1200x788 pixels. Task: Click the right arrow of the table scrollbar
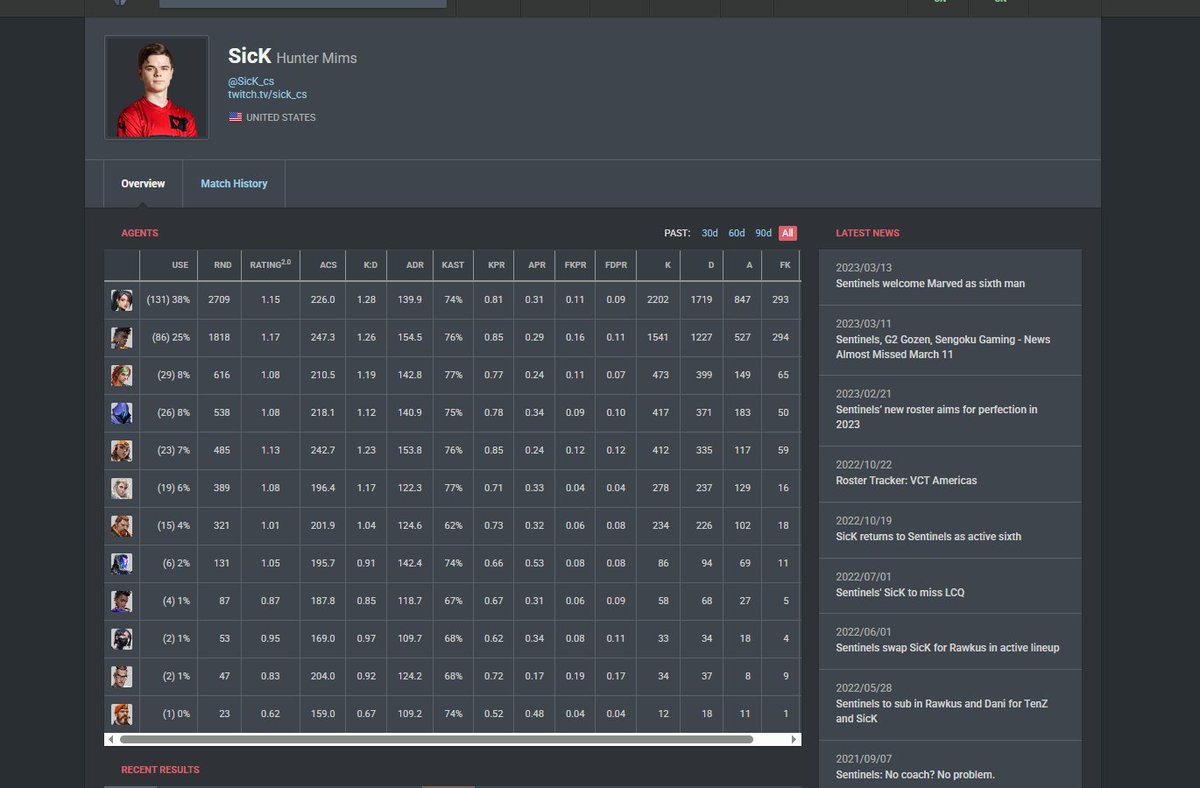pos(795,739)
